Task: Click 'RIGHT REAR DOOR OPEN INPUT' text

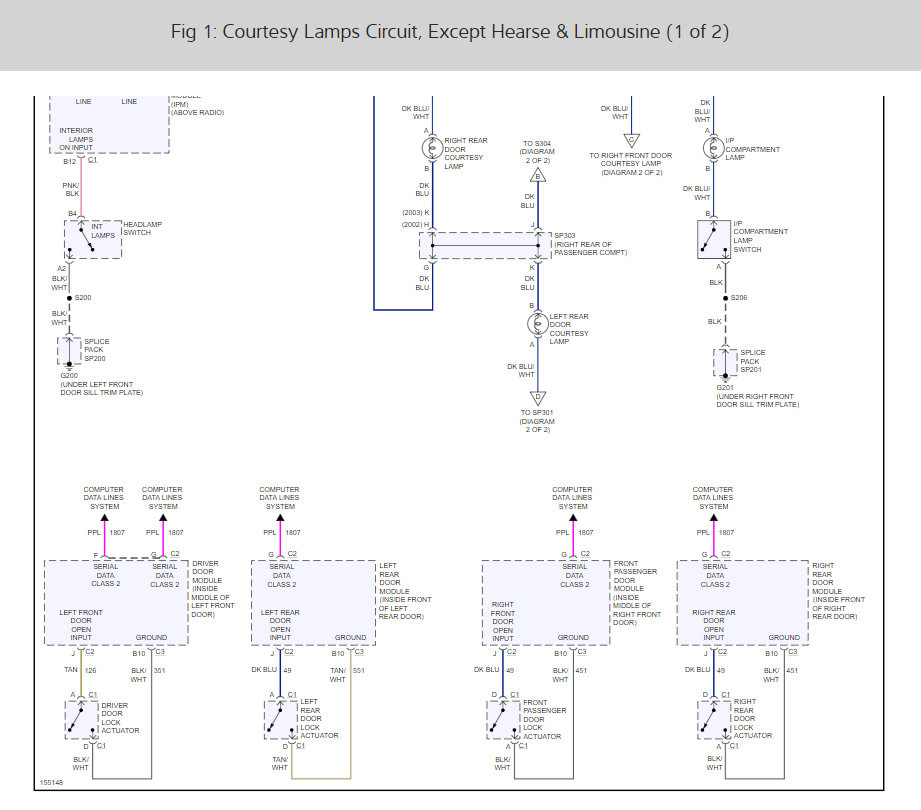Action: 714,625
